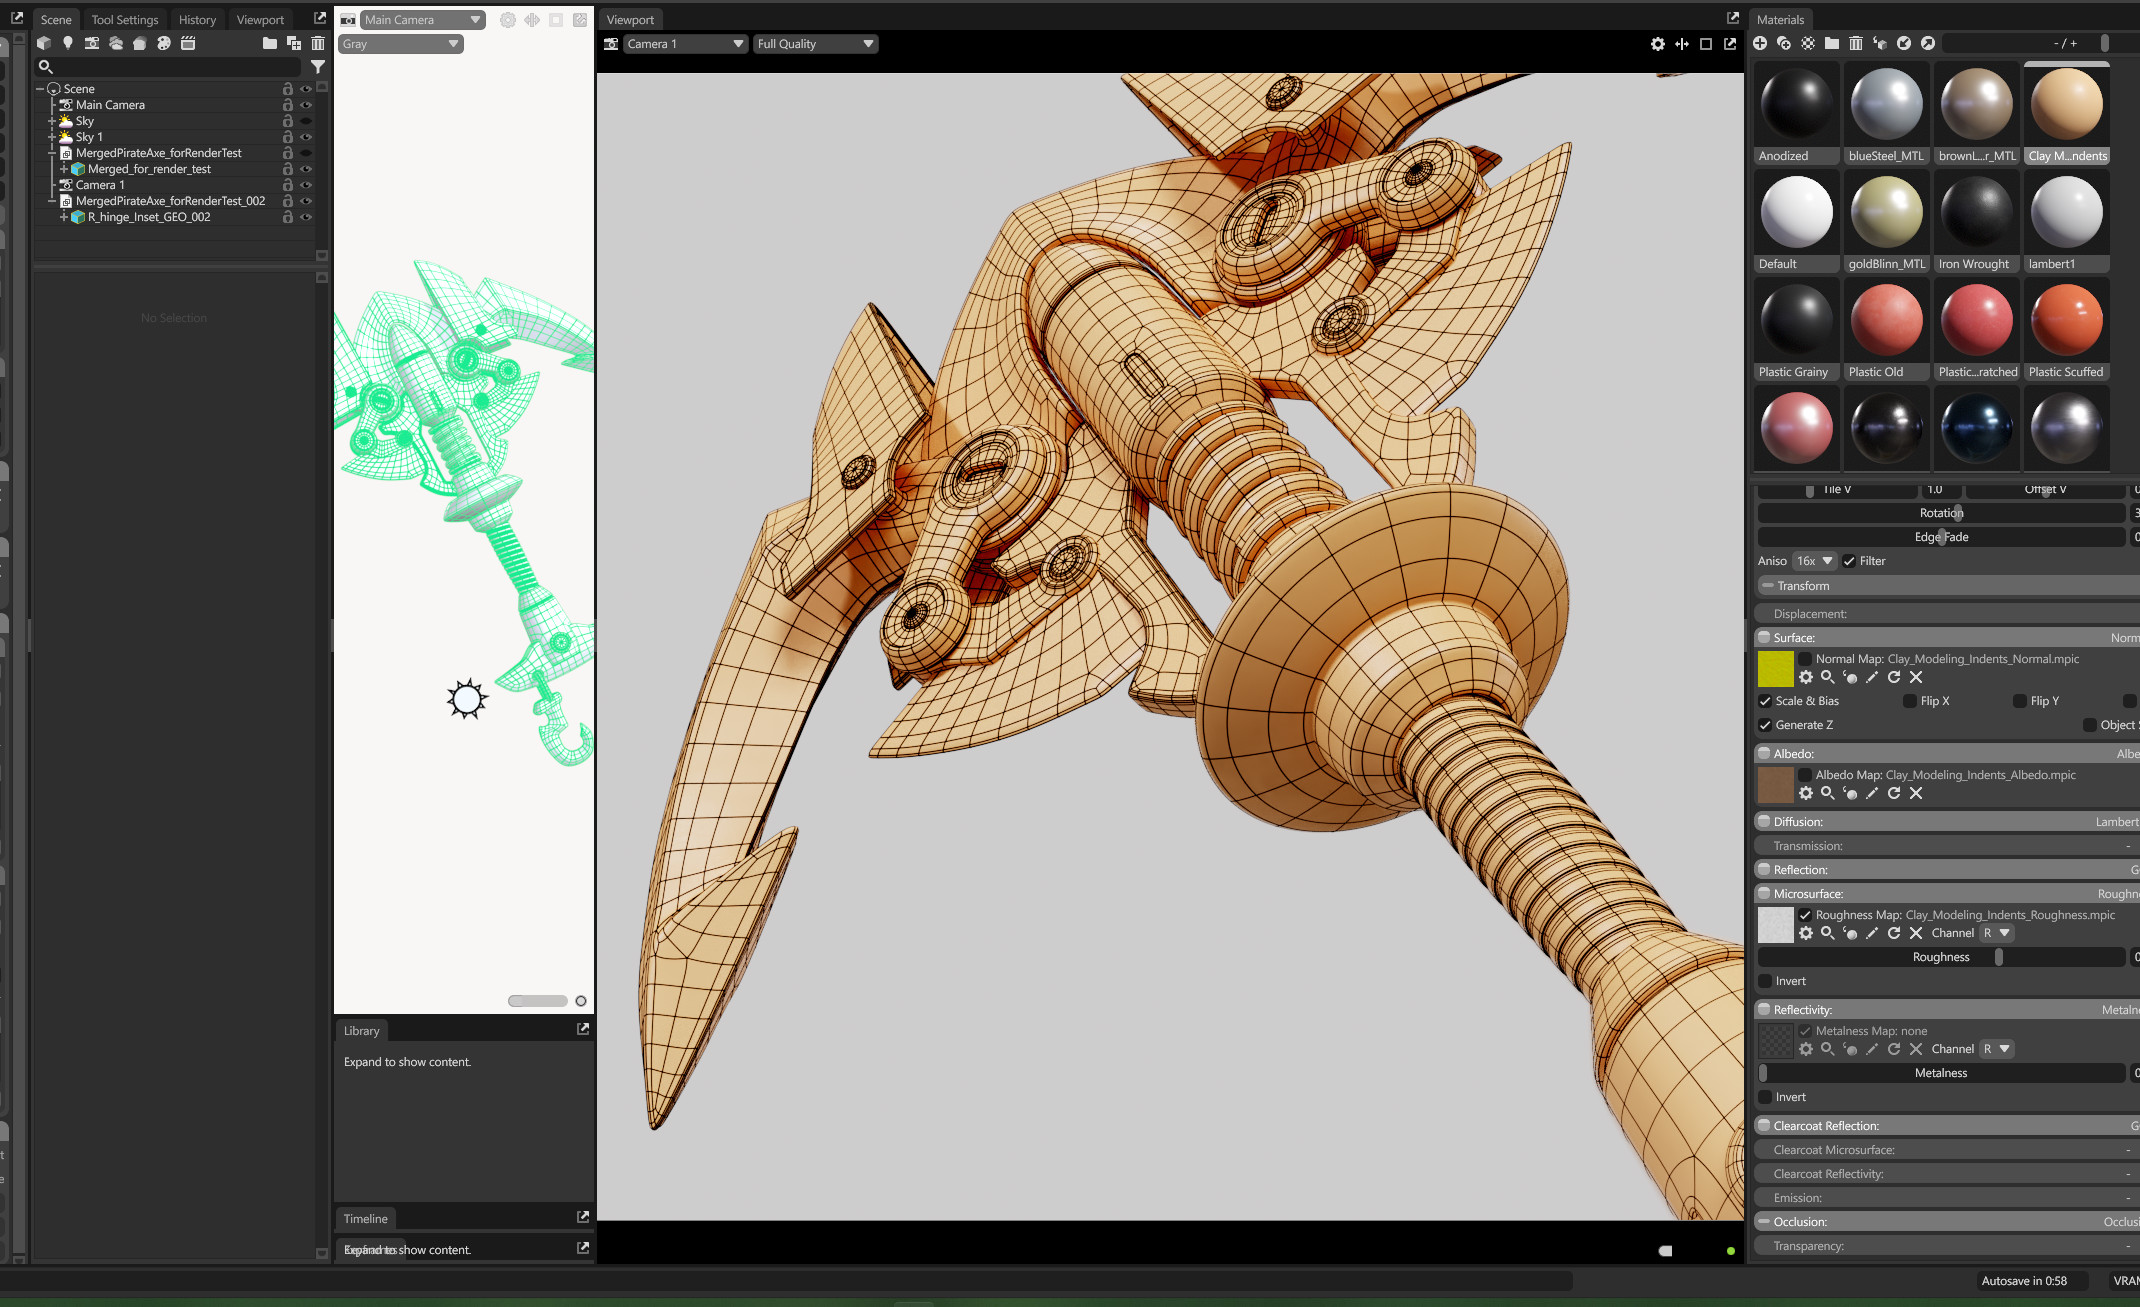
Task: Change render quality using Full Quality dropdown
Action: pos(815,44)
